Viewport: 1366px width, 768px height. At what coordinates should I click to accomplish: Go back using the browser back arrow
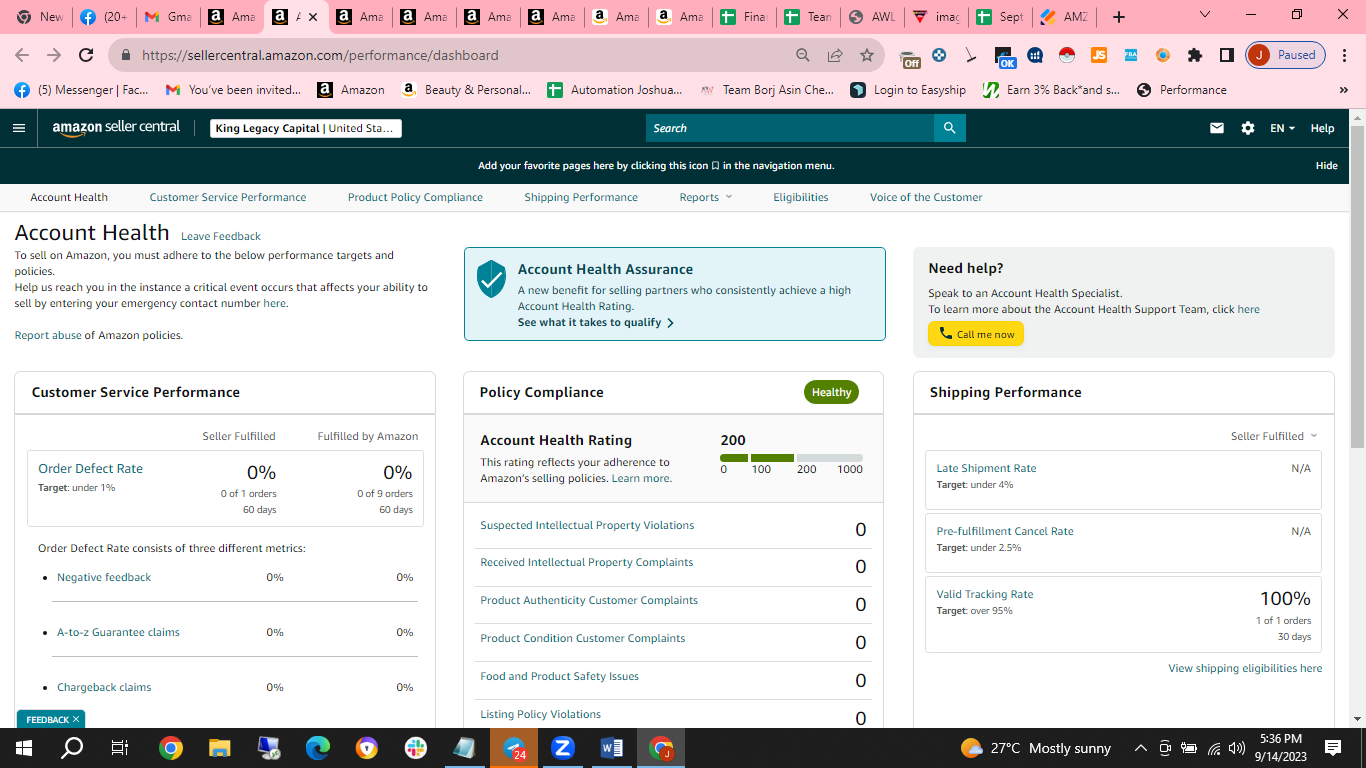pos(22,55)
